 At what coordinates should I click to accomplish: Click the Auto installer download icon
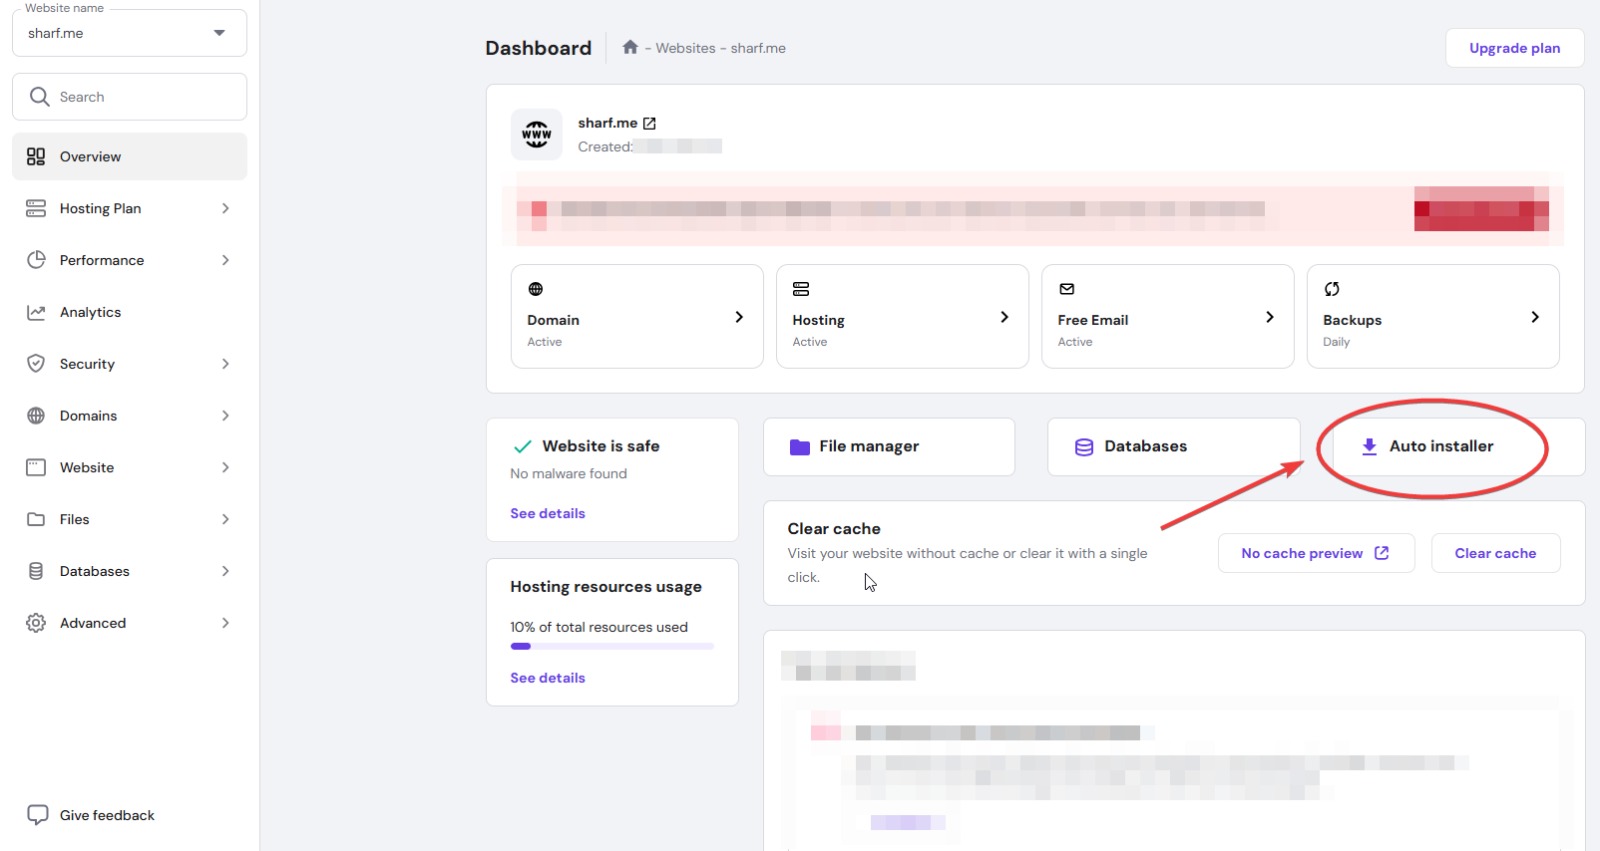tap(1369, 447)
